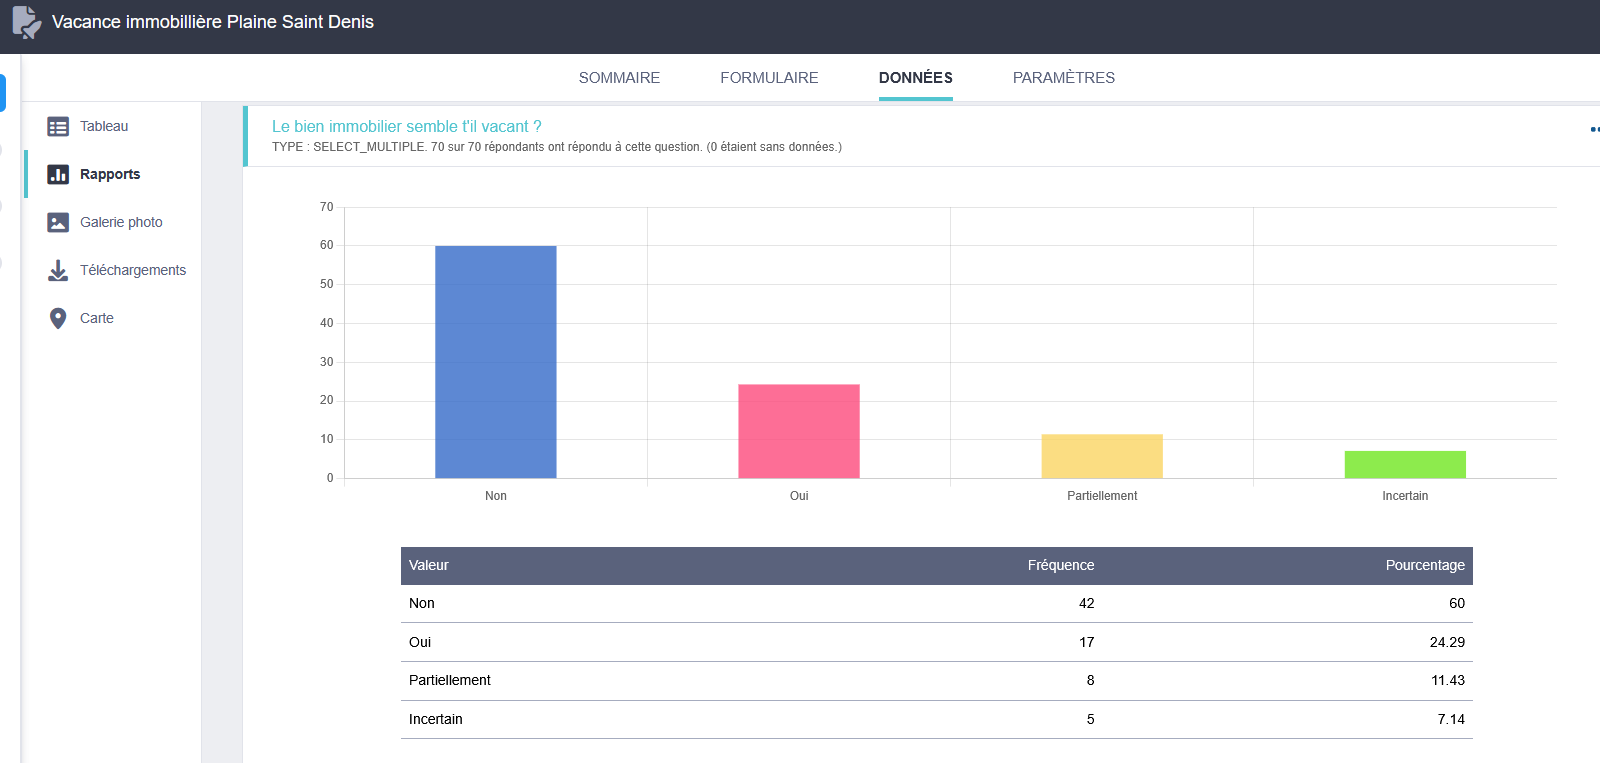The height and width of the screenshot is (763, 1600).
Task: Open the question options three-dot menu
Action: [x=1594, y=129]
